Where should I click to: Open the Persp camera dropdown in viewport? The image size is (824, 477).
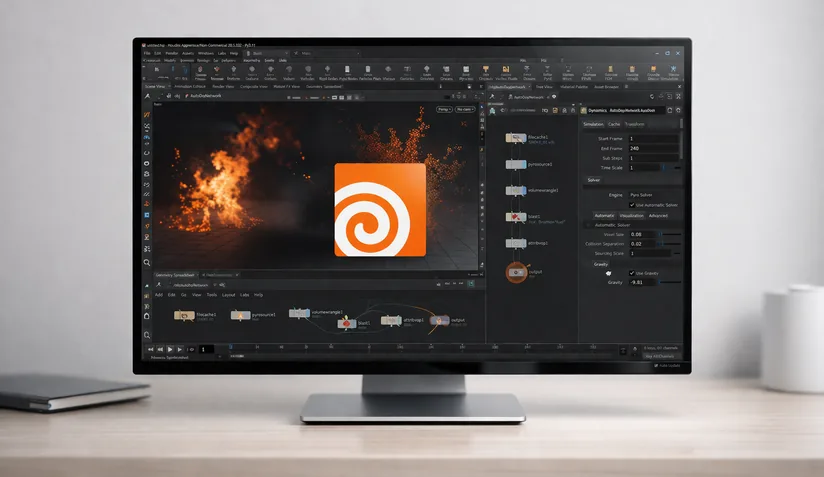[444, 108]
